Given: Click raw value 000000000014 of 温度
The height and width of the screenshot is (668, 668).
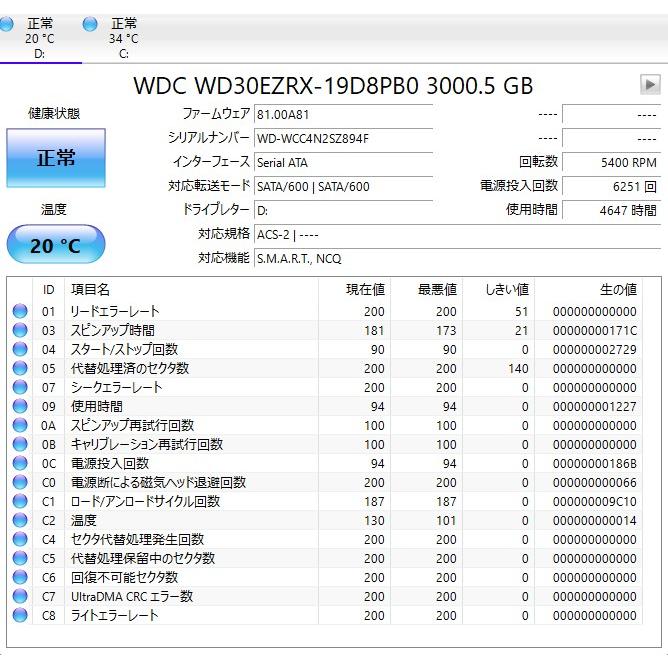Looking at the screenshot, I should (595, 521).
